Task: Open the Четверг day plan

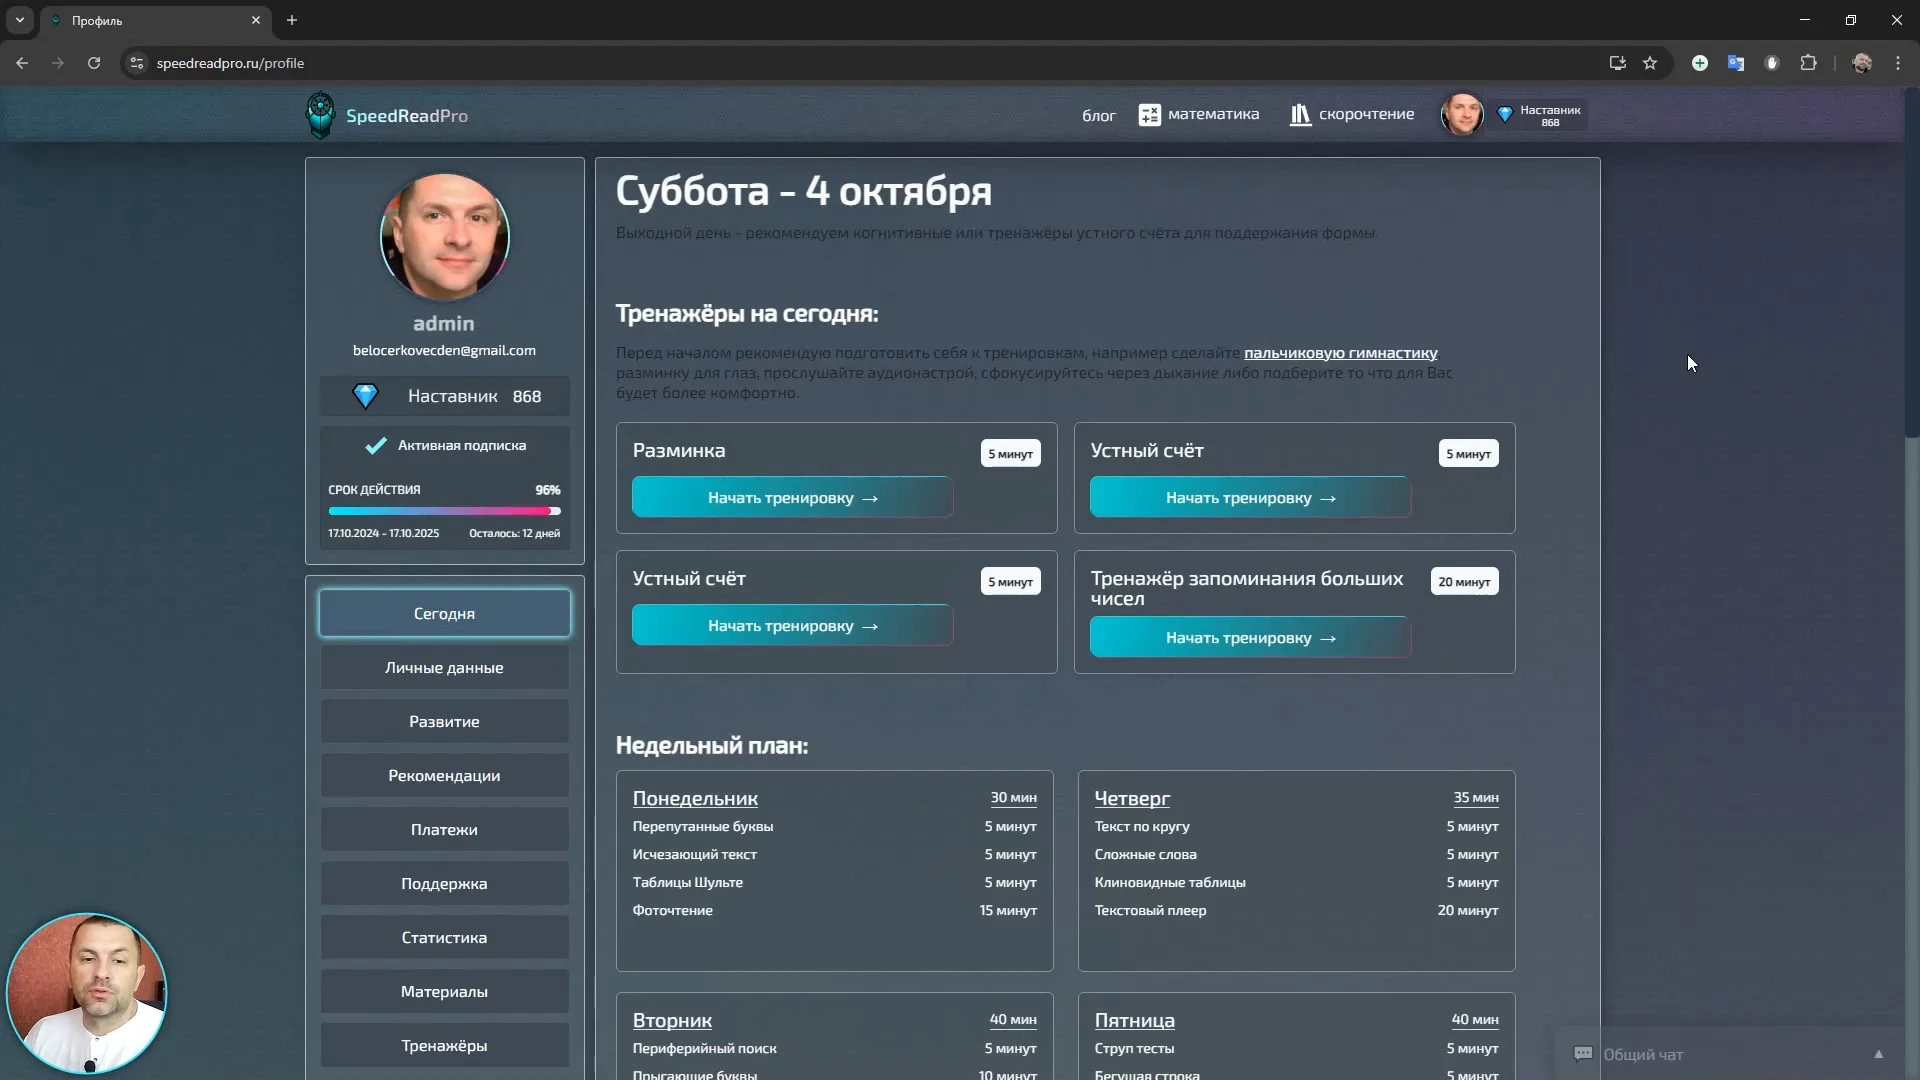Action: point(1132,798)
